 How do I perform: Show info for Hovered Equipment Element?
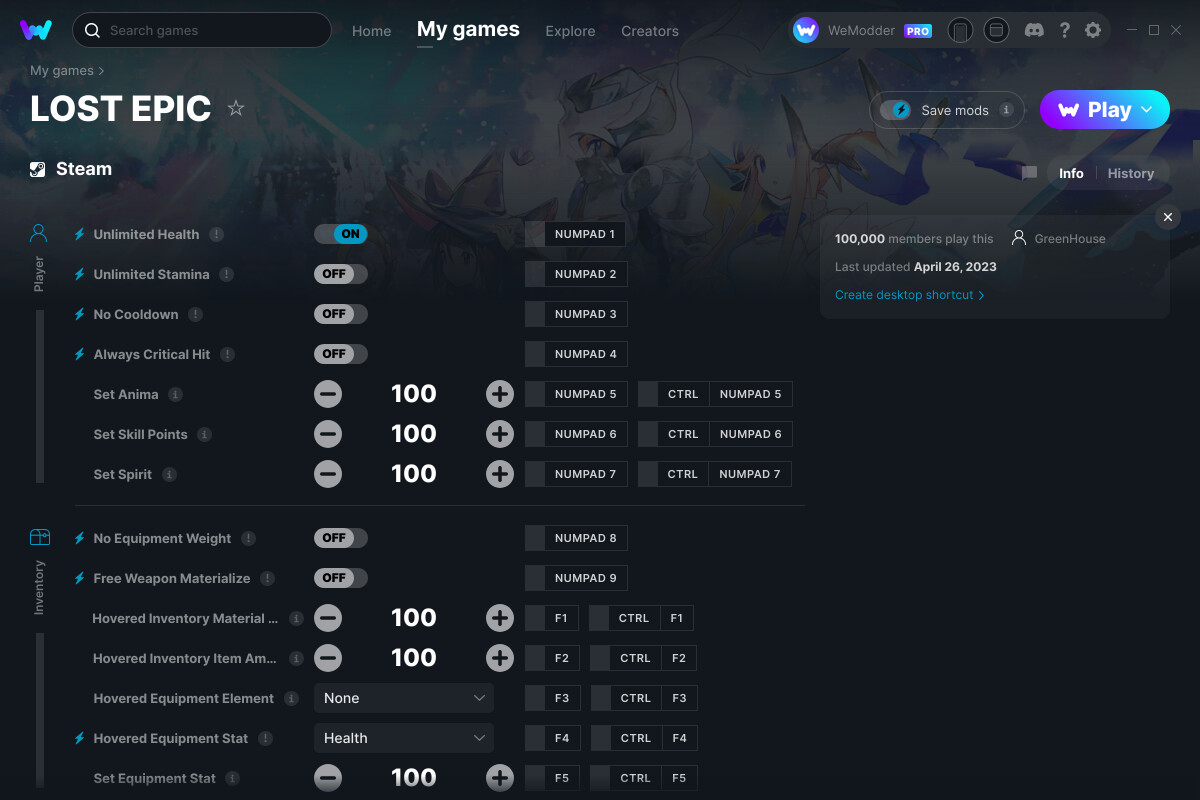291,698
